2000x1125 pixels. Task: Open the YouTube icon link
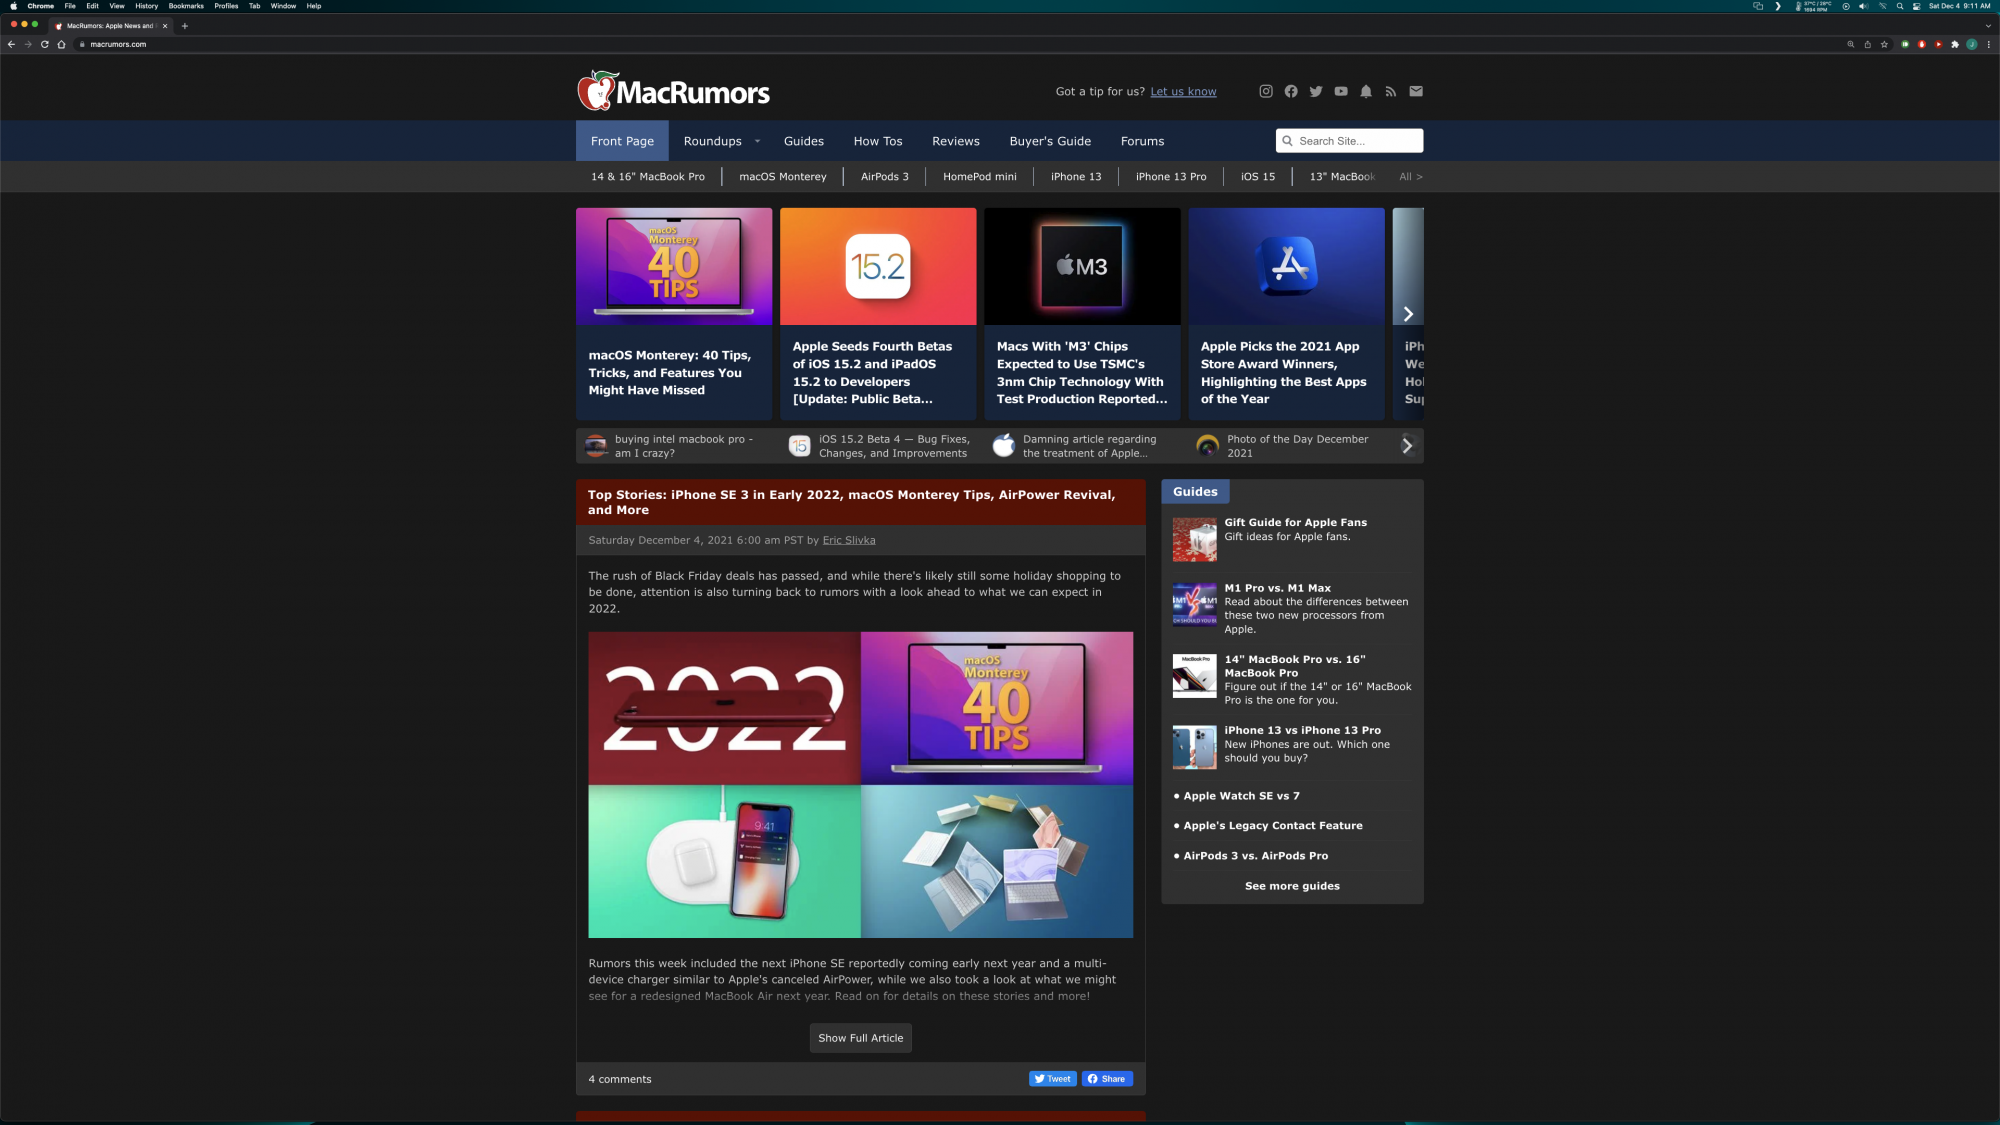click(x=1341, y=91)
